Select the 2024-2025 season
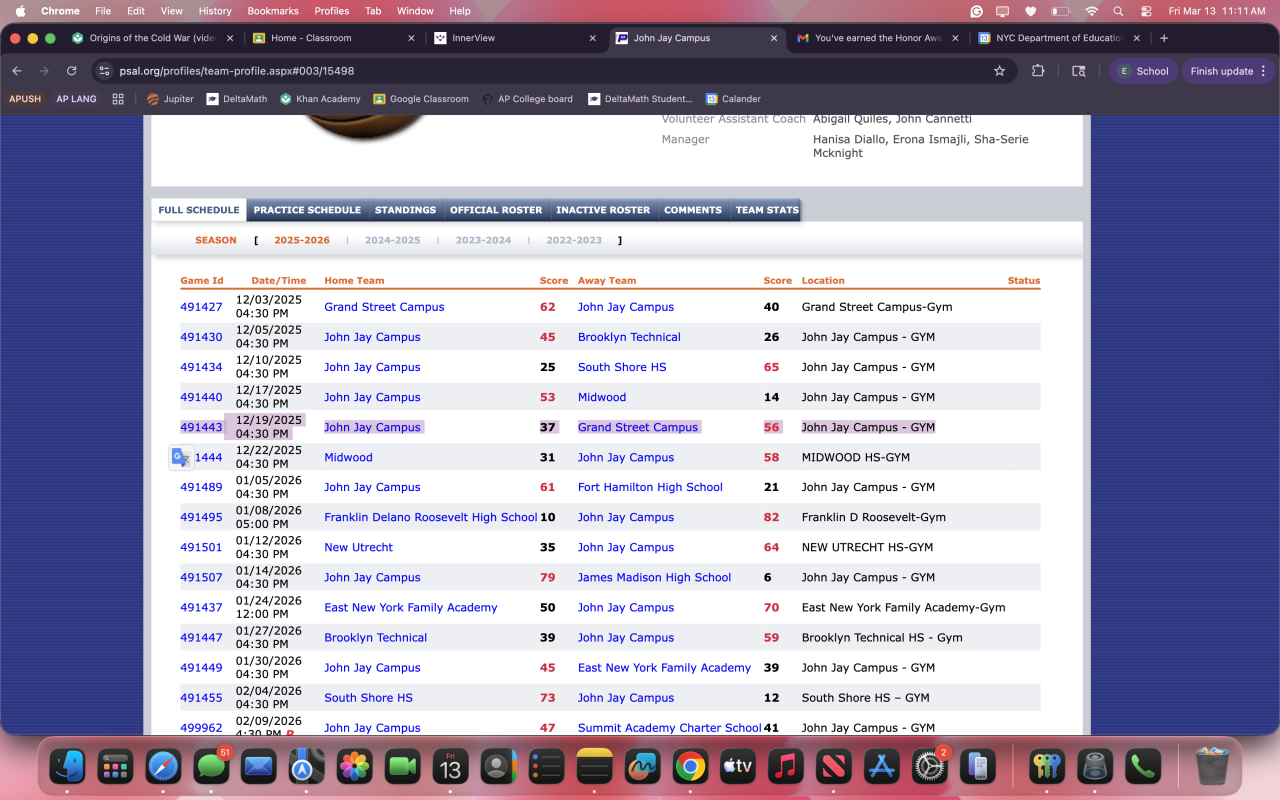Image resolution: width=1280 pixels, height=800 pixels. pyautogui.click(x=392, y=240)
